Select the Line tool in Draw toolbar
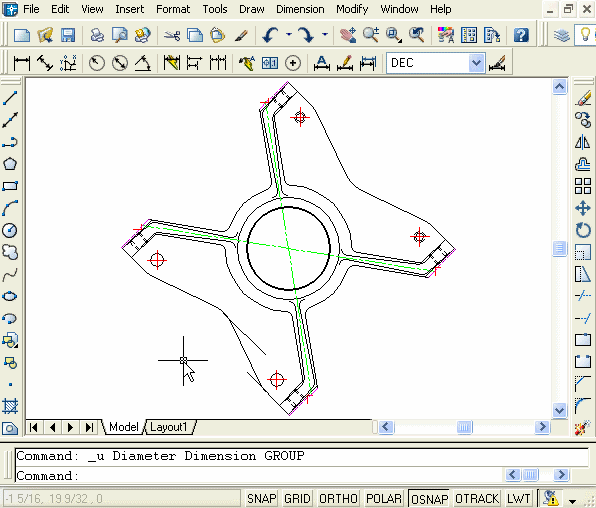596x508 pixels. (x=10, y=98)
